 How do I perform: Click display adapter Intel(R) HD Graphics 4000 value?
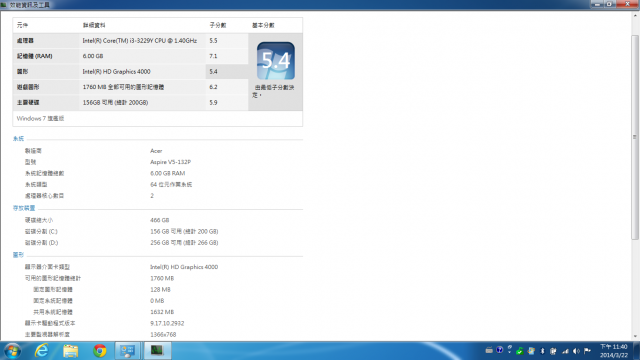pos(184,267)
